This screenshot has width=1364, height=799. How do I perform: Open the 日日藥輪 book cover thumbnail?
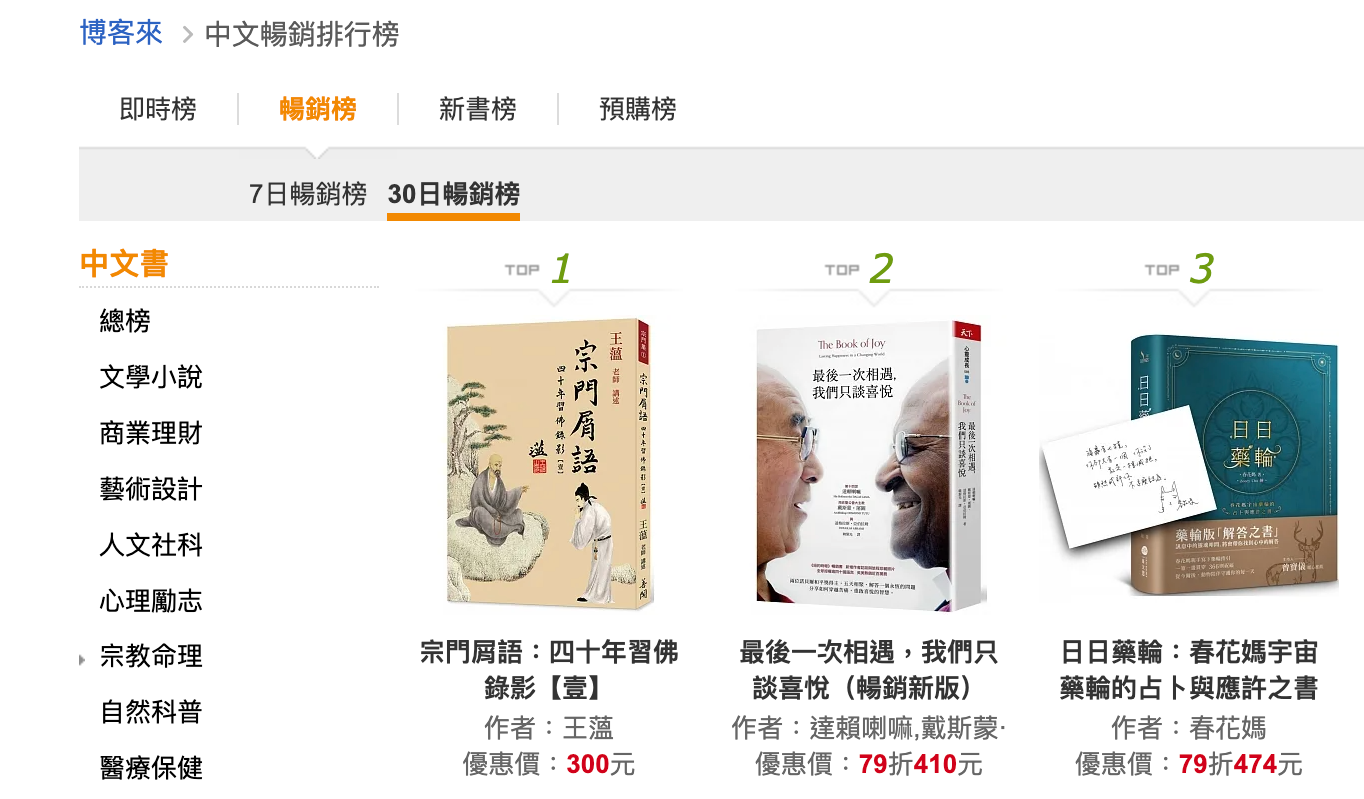[x=1189, y=465]
